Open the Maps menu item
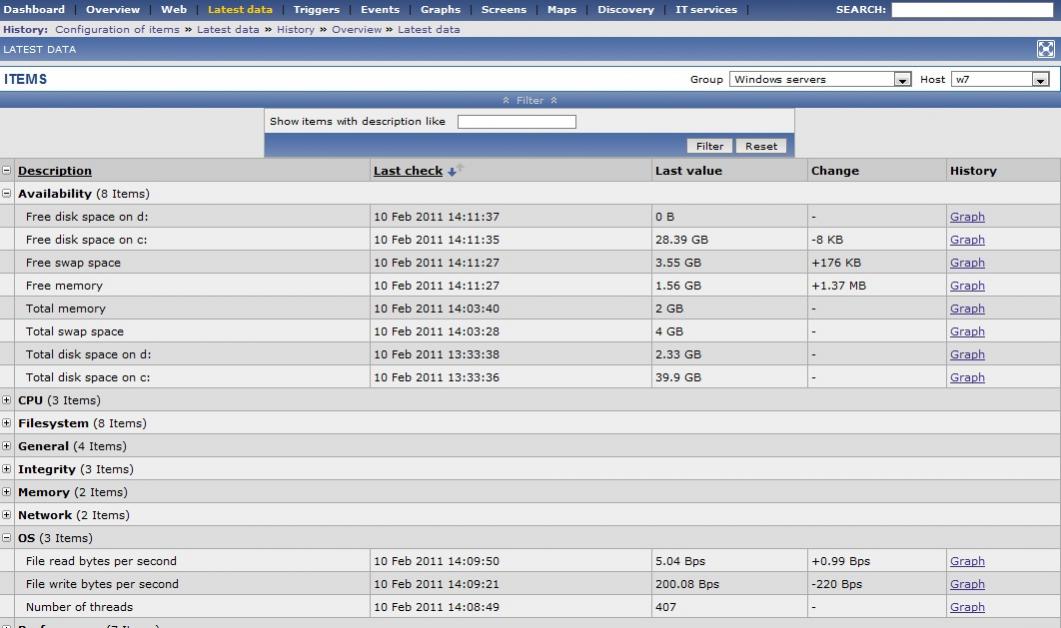This screenshot has width=1061, height=628. point(562,9)
